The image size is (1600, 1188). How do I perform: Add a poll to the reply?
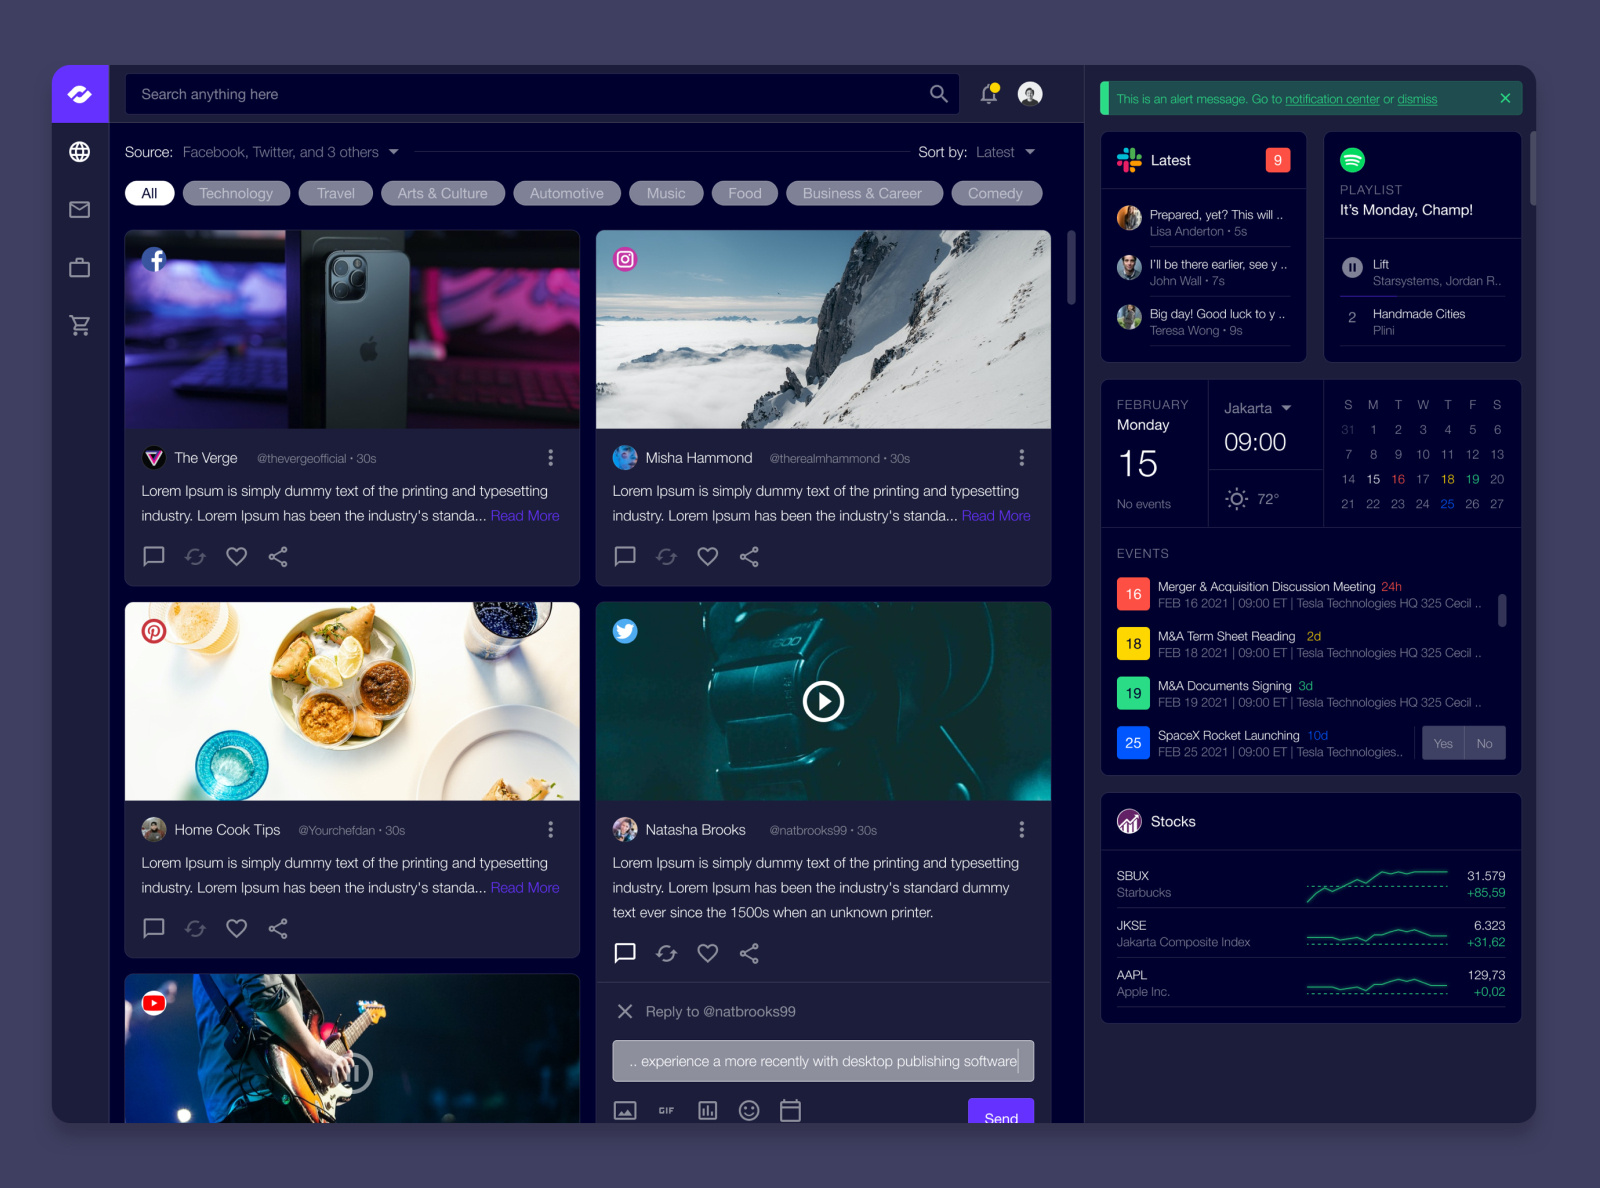pos(708,1110)
